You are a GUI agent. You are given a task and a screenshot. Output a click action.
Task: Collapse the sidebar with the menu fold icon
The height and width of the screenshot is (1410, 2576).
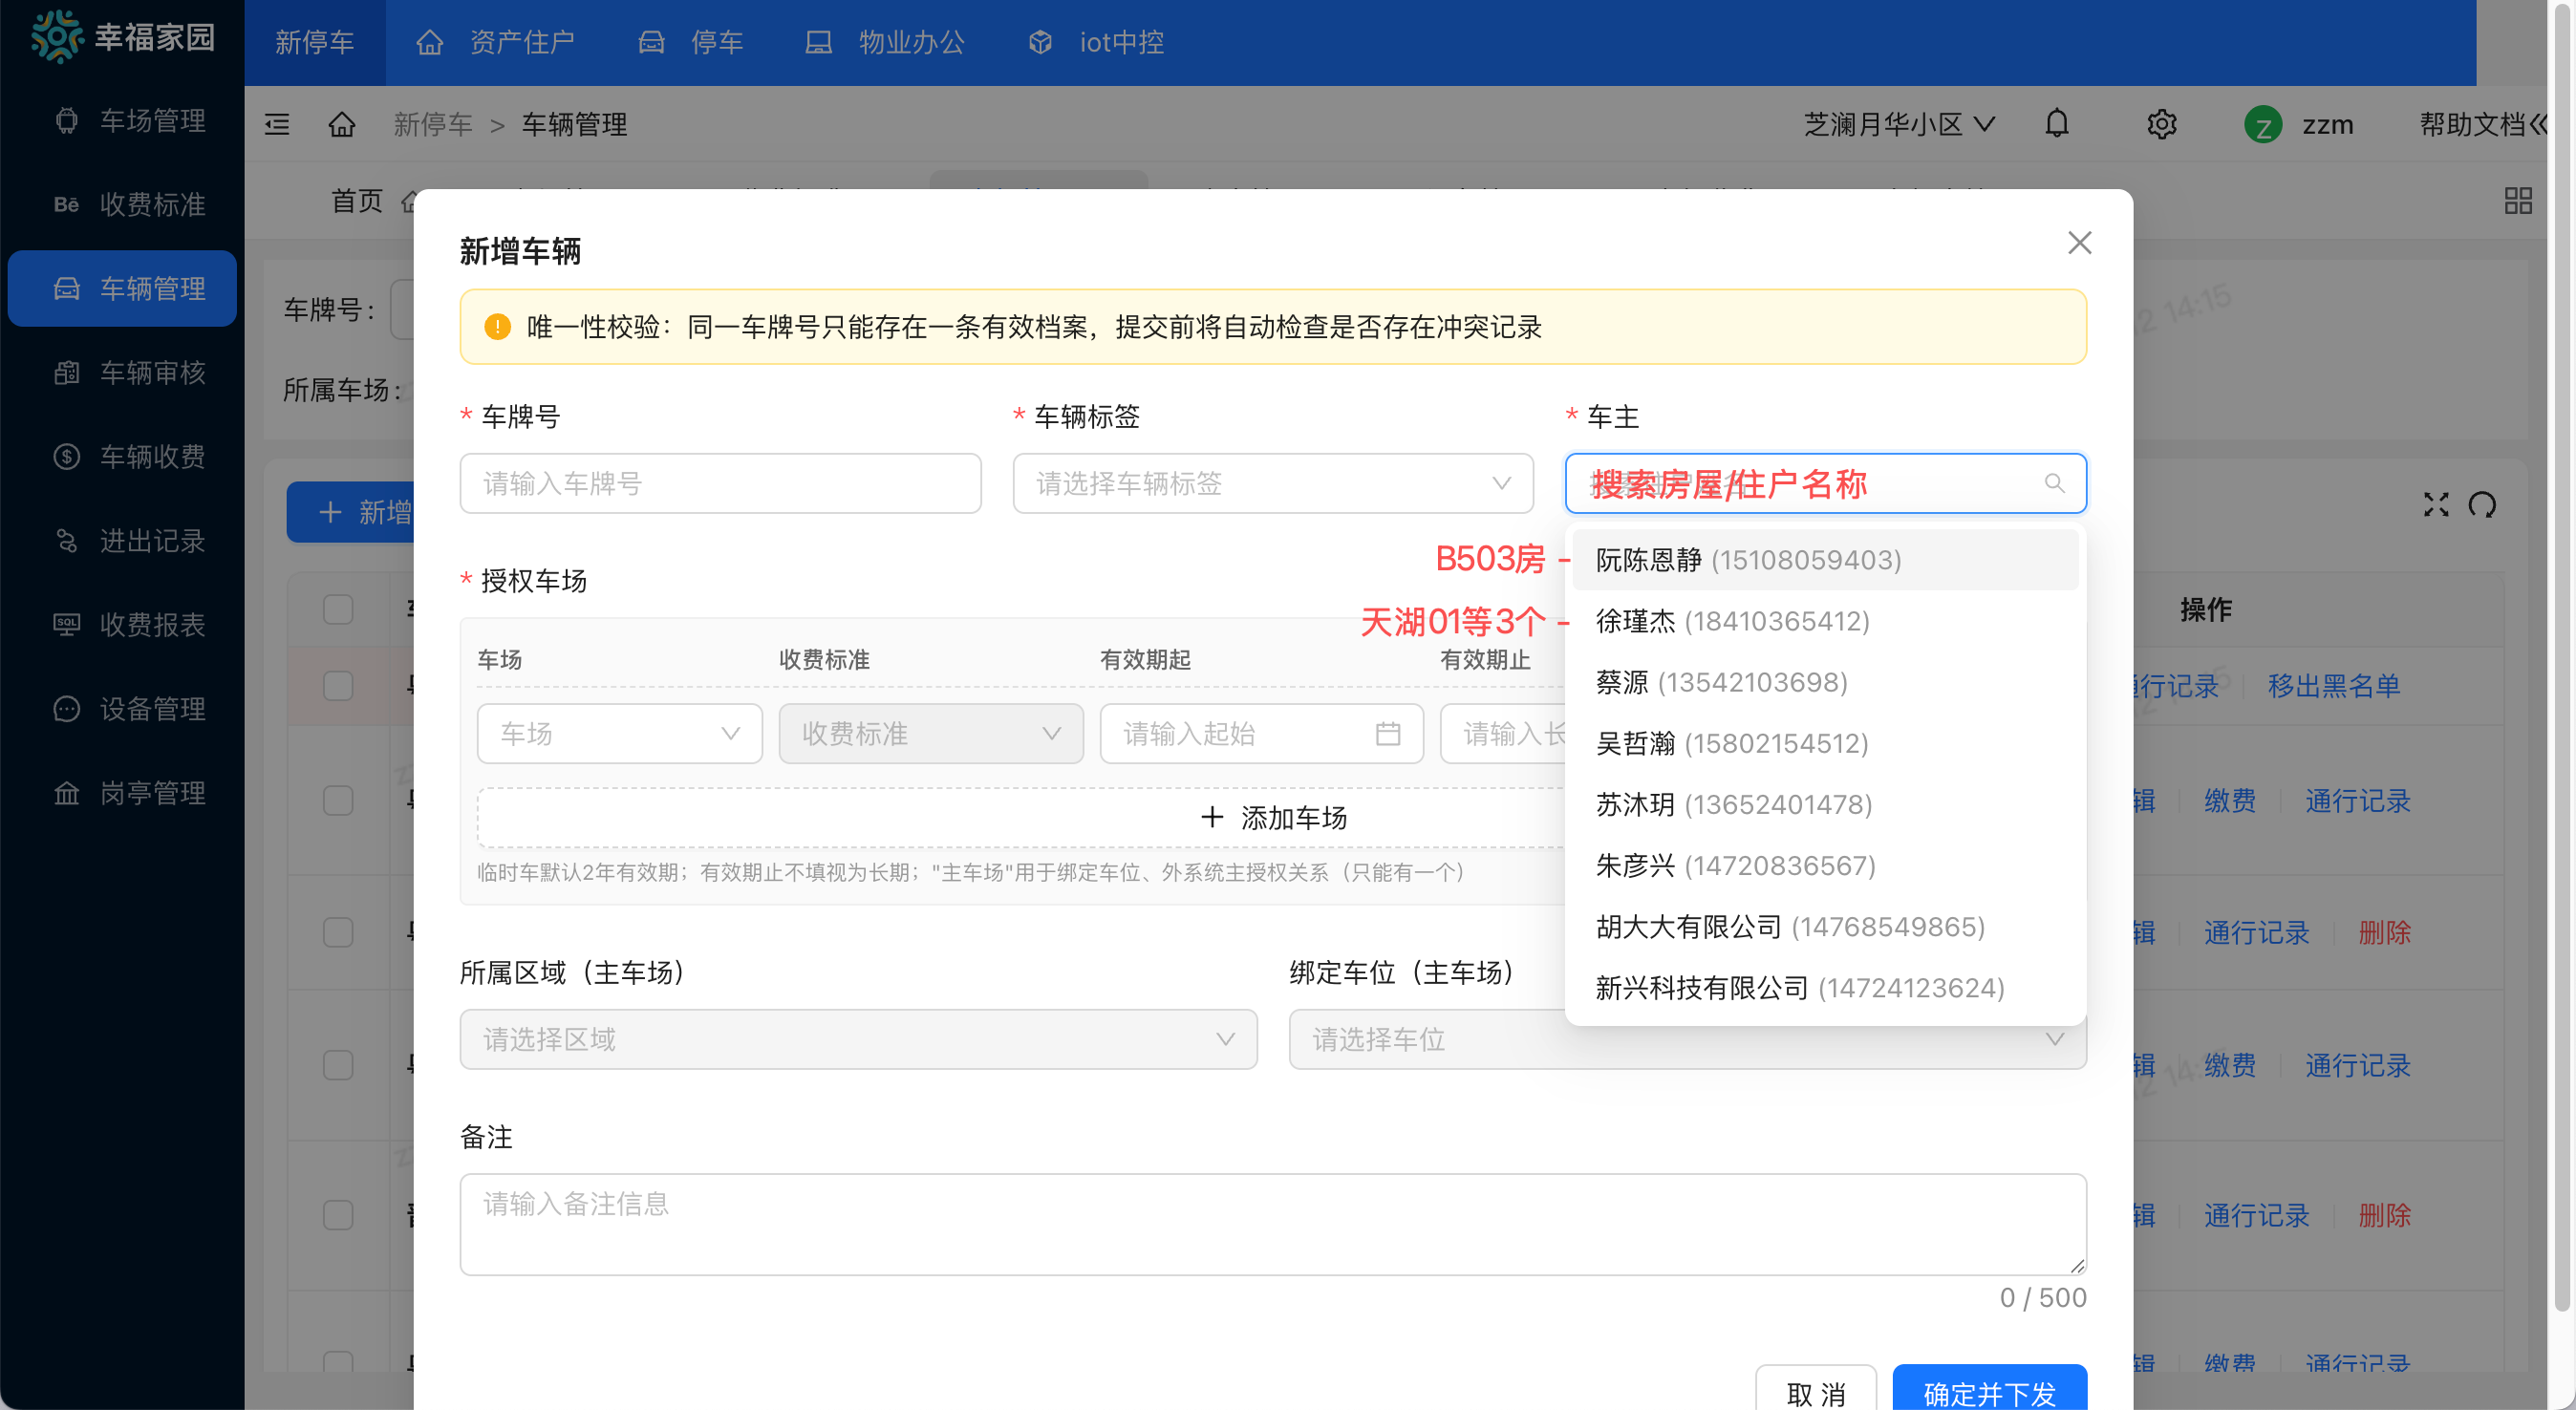coord(277,124)
